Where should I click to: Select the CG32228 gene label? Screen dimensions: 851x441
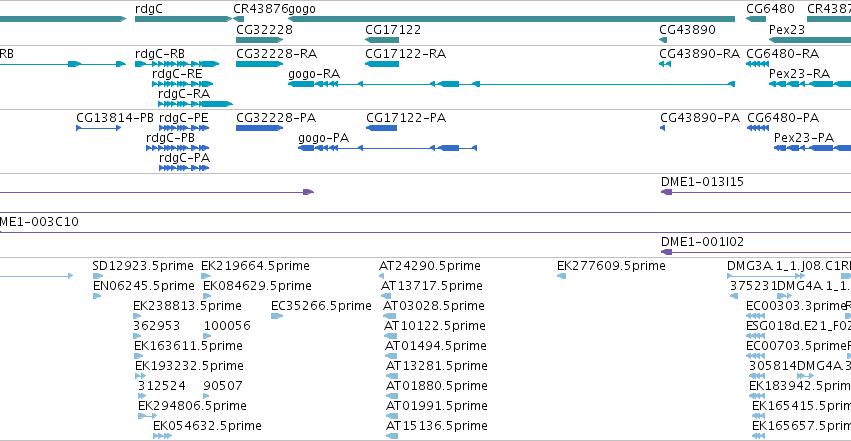264,30
